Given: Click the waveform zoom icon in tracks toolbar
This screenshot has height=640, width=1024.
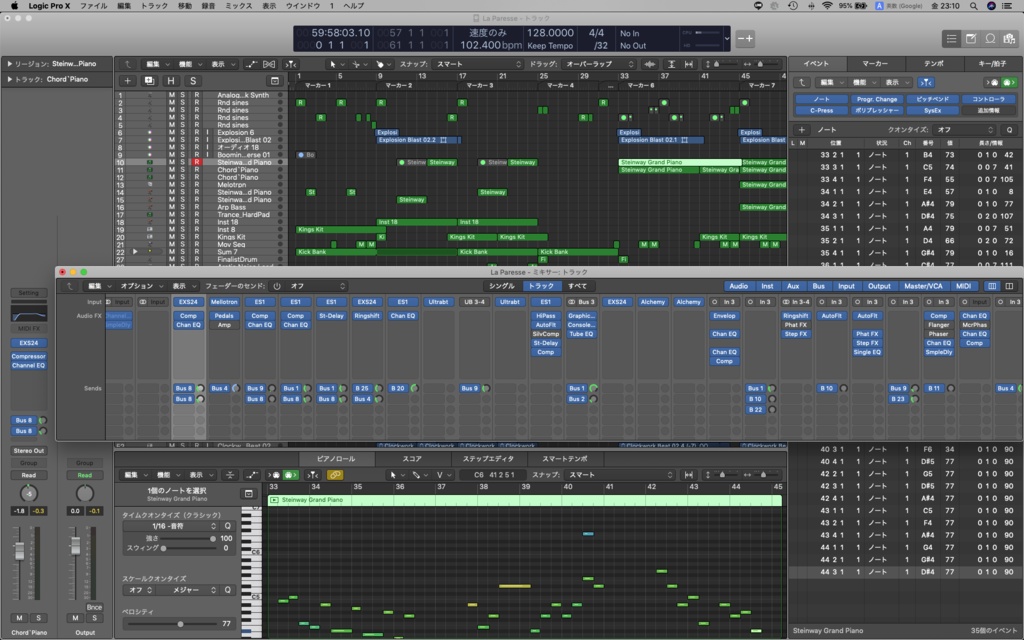Looking at the screenshot, I should [650, 64].
